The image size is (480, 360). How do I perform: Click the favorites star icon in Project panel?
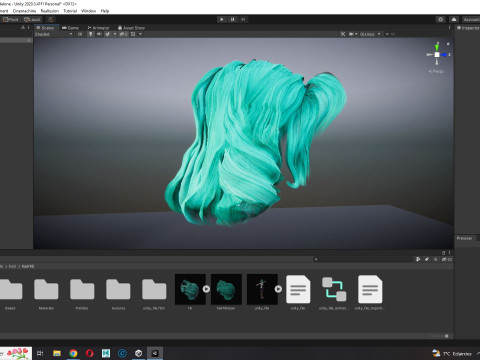coord(435,259)
